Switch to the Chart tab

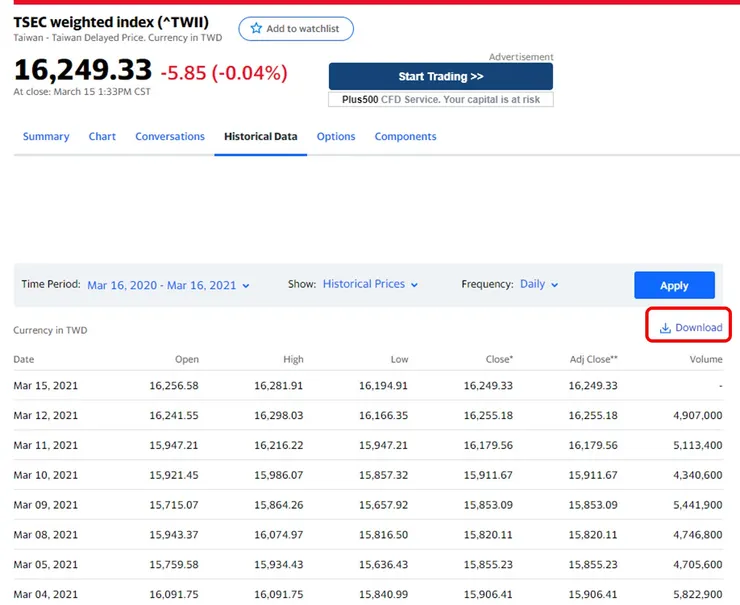102,136
